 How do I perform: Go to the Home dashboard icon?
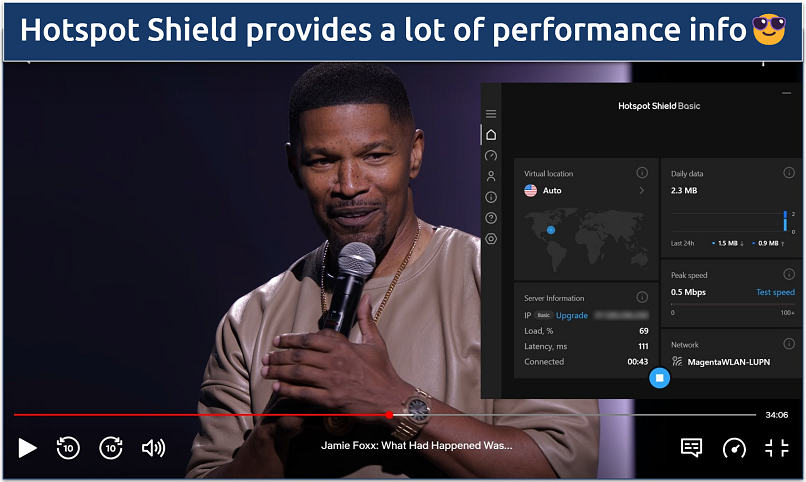[x=491, y=135]
